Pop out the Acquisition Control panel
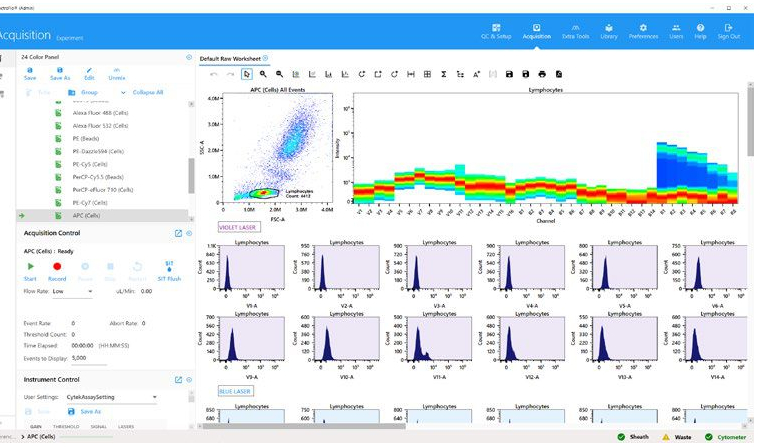The width and height of the screenshot is (763, 447). tap(177, 234)
